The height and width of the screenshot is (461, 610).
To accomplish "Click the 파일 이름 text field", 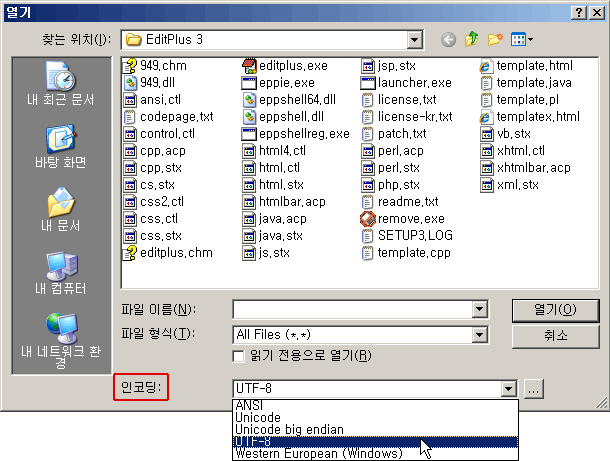I will click(x=352, y=308).
